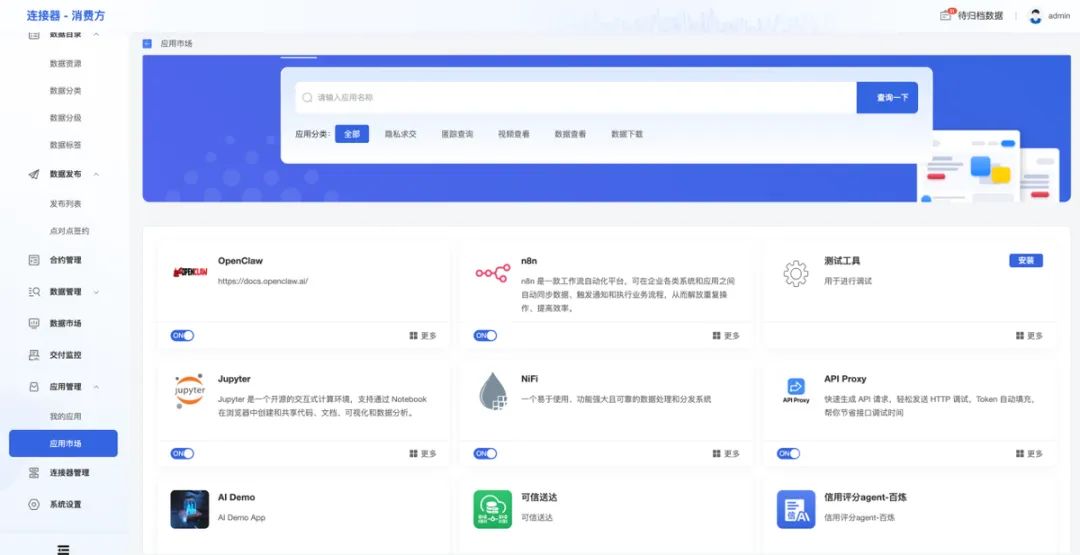Click the 待归档数据 header link text
Image resolution: width=1080 pixels, height=555 pixels.
coord(980,16)
